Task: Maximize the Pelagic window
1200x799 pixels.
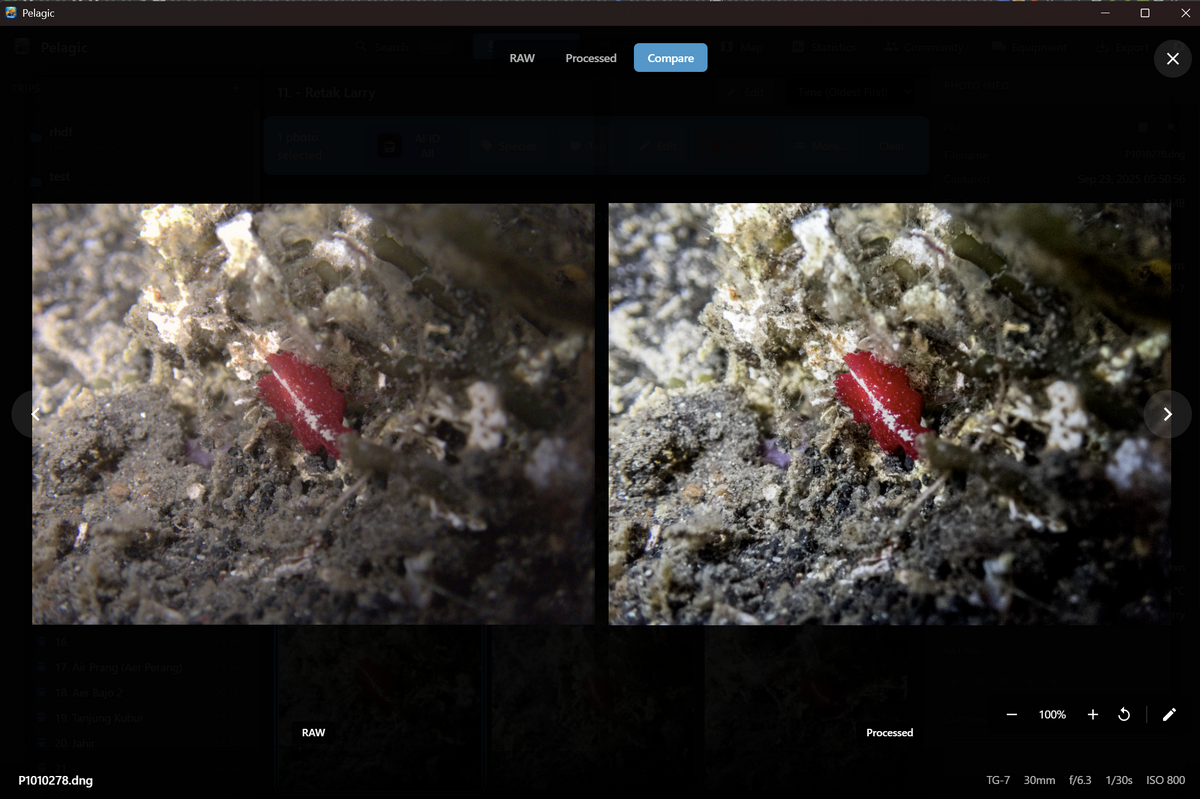Action: pyautogui.click(x=1145, y=13)
